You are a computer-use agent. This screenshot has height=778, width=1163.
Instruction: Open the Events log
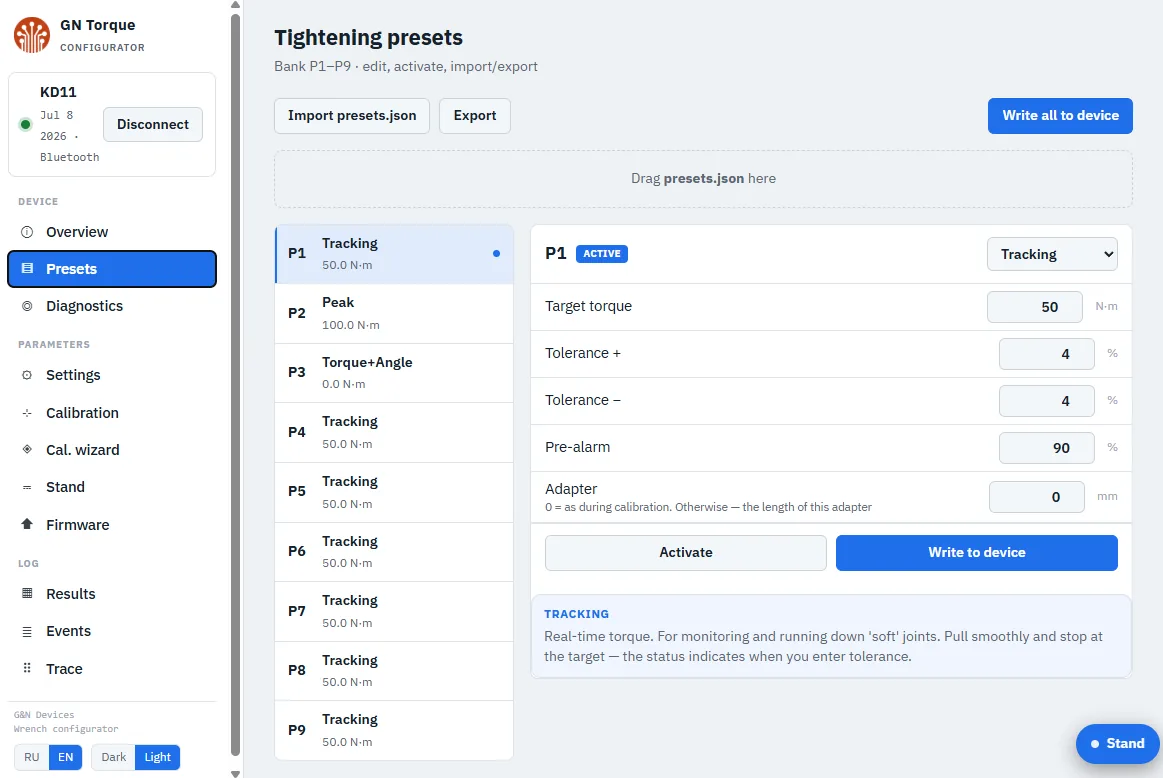[112, 631]
